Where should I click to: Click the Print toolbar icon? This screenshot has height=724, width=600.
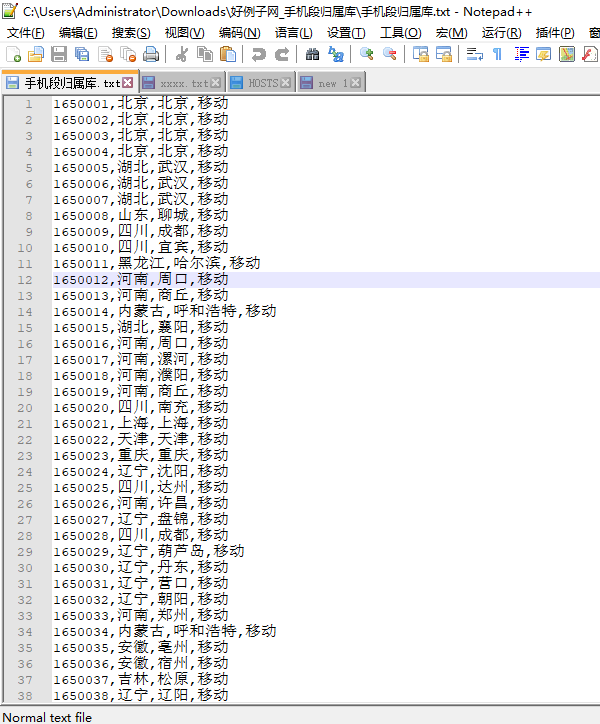(x=151, y=54)
